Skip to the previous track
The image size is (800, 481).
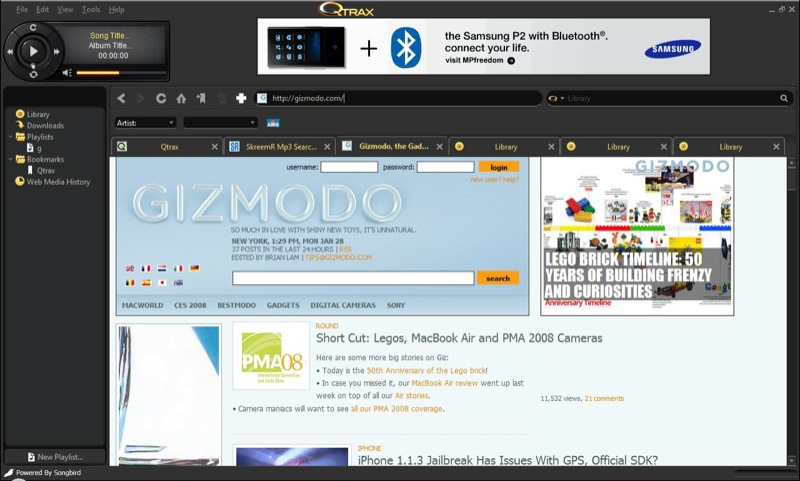[10, 52]
